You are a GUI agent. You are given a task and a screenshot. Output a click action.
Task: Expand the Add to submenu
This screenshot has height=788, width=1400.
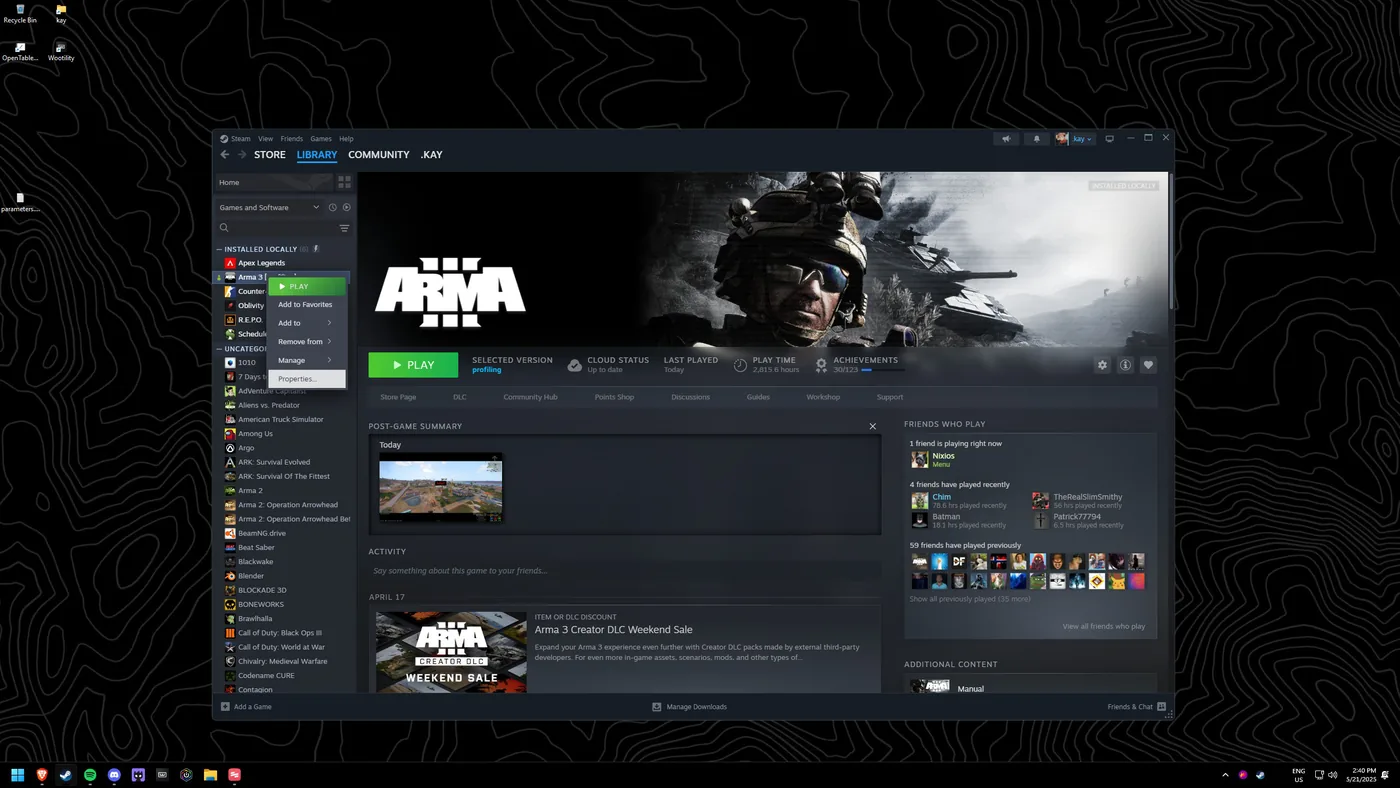click(307, 323)
